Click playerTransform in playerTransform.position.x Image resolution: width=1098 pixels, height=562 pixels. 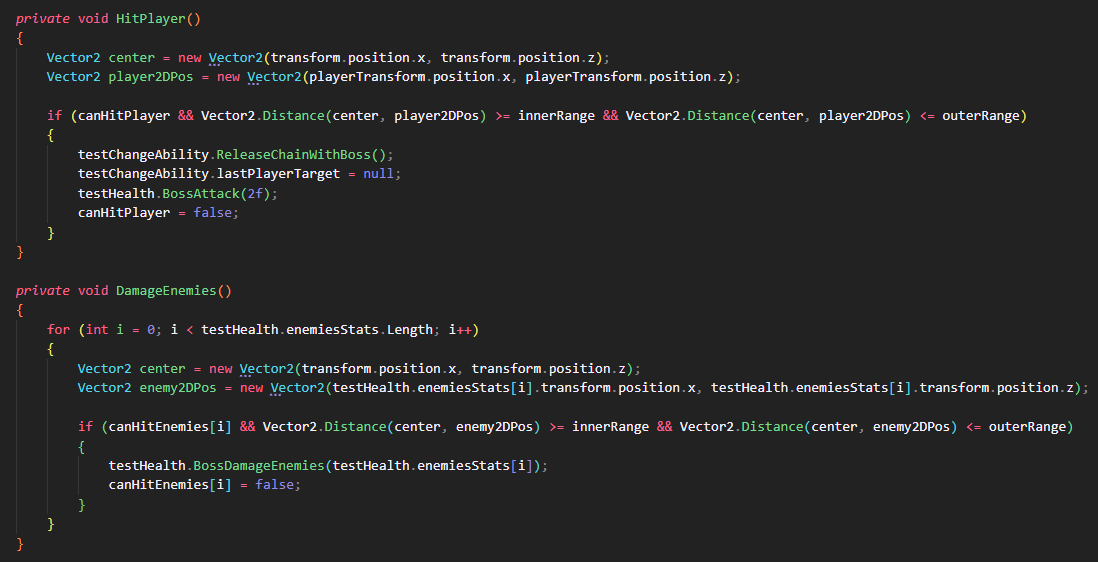pyautogui.click(x=367, y=76)
